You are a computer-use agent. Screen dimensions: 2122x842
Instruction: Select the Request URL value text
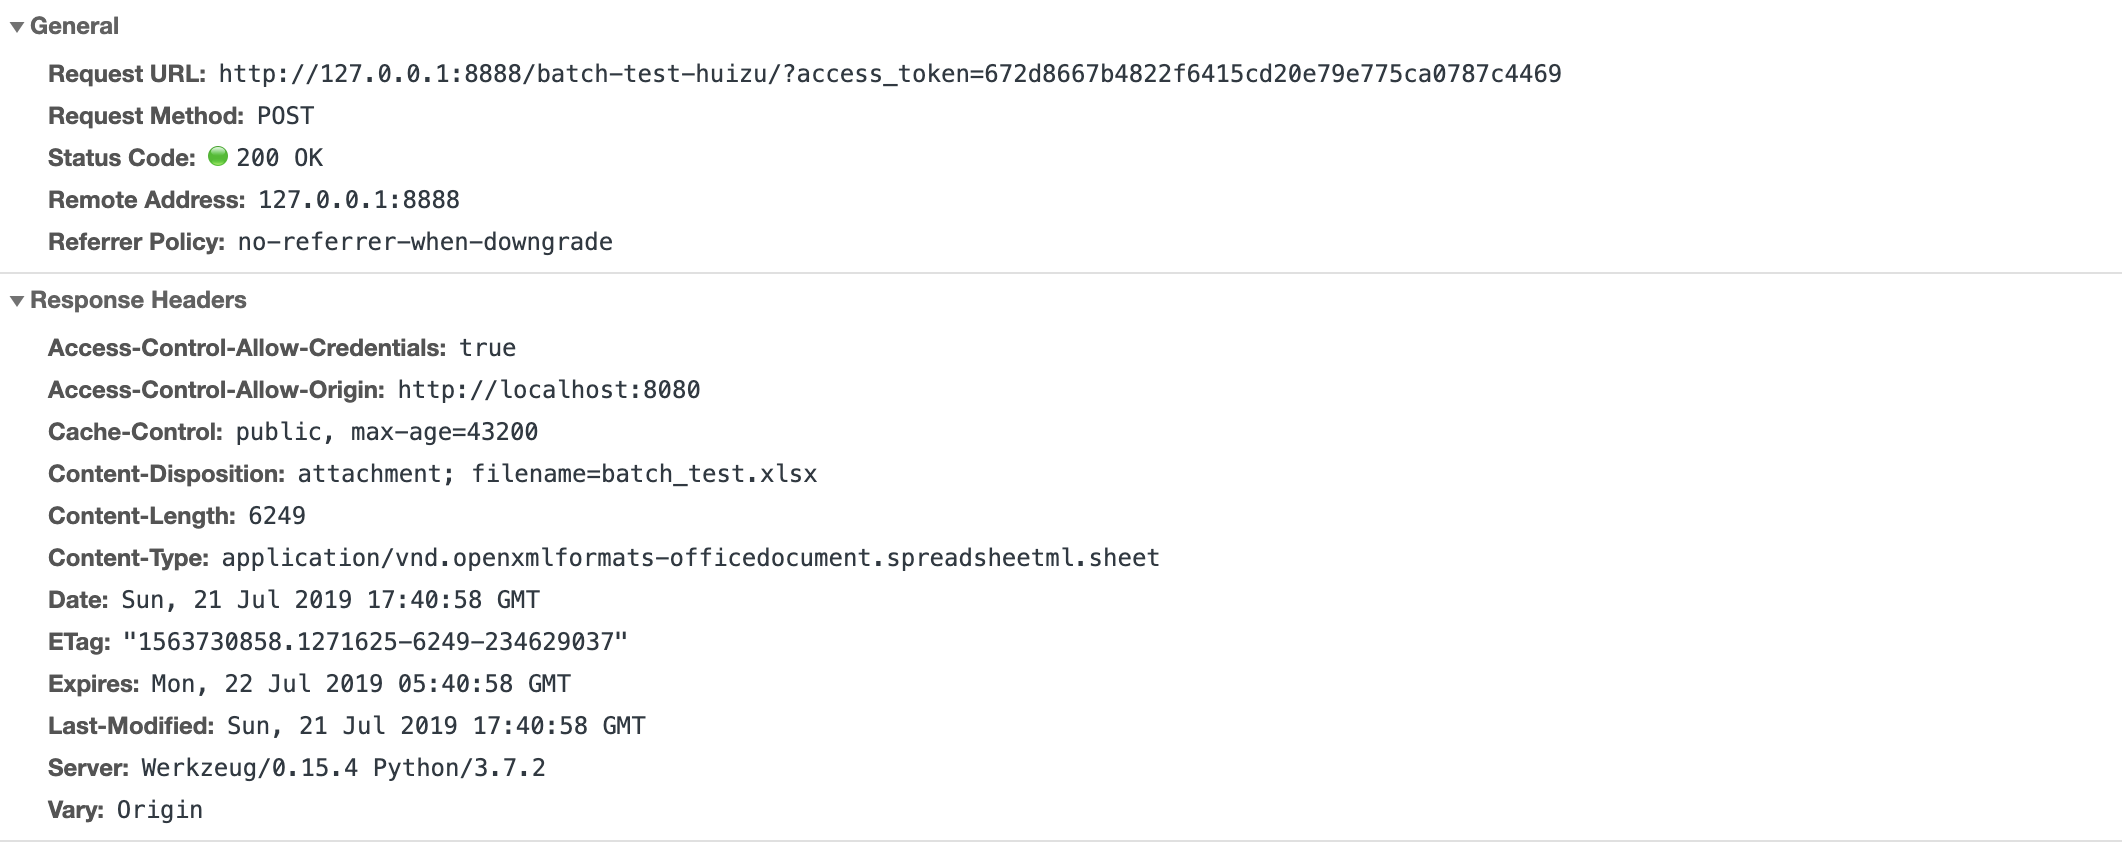click(889, 74)
